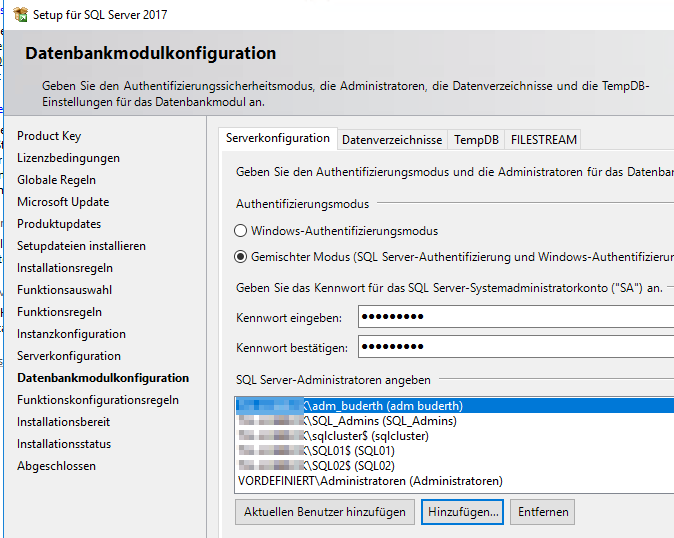Click Serverkonfiguration step in sidebar
Viewport: 674px width, 538px height.
pos(69,356)
